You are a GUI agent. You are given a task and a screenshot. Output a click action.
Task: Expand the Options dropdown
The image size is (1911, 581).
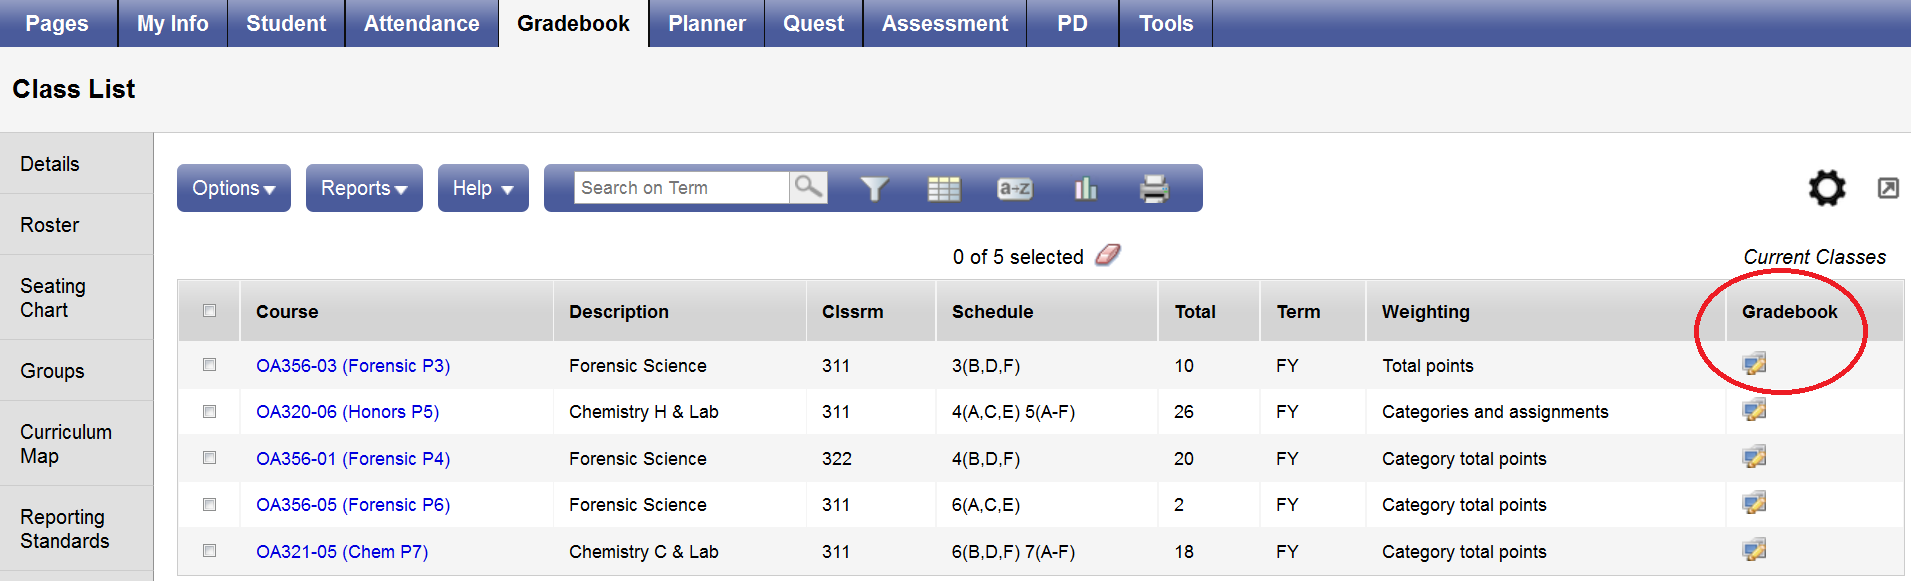pos(233,188)
